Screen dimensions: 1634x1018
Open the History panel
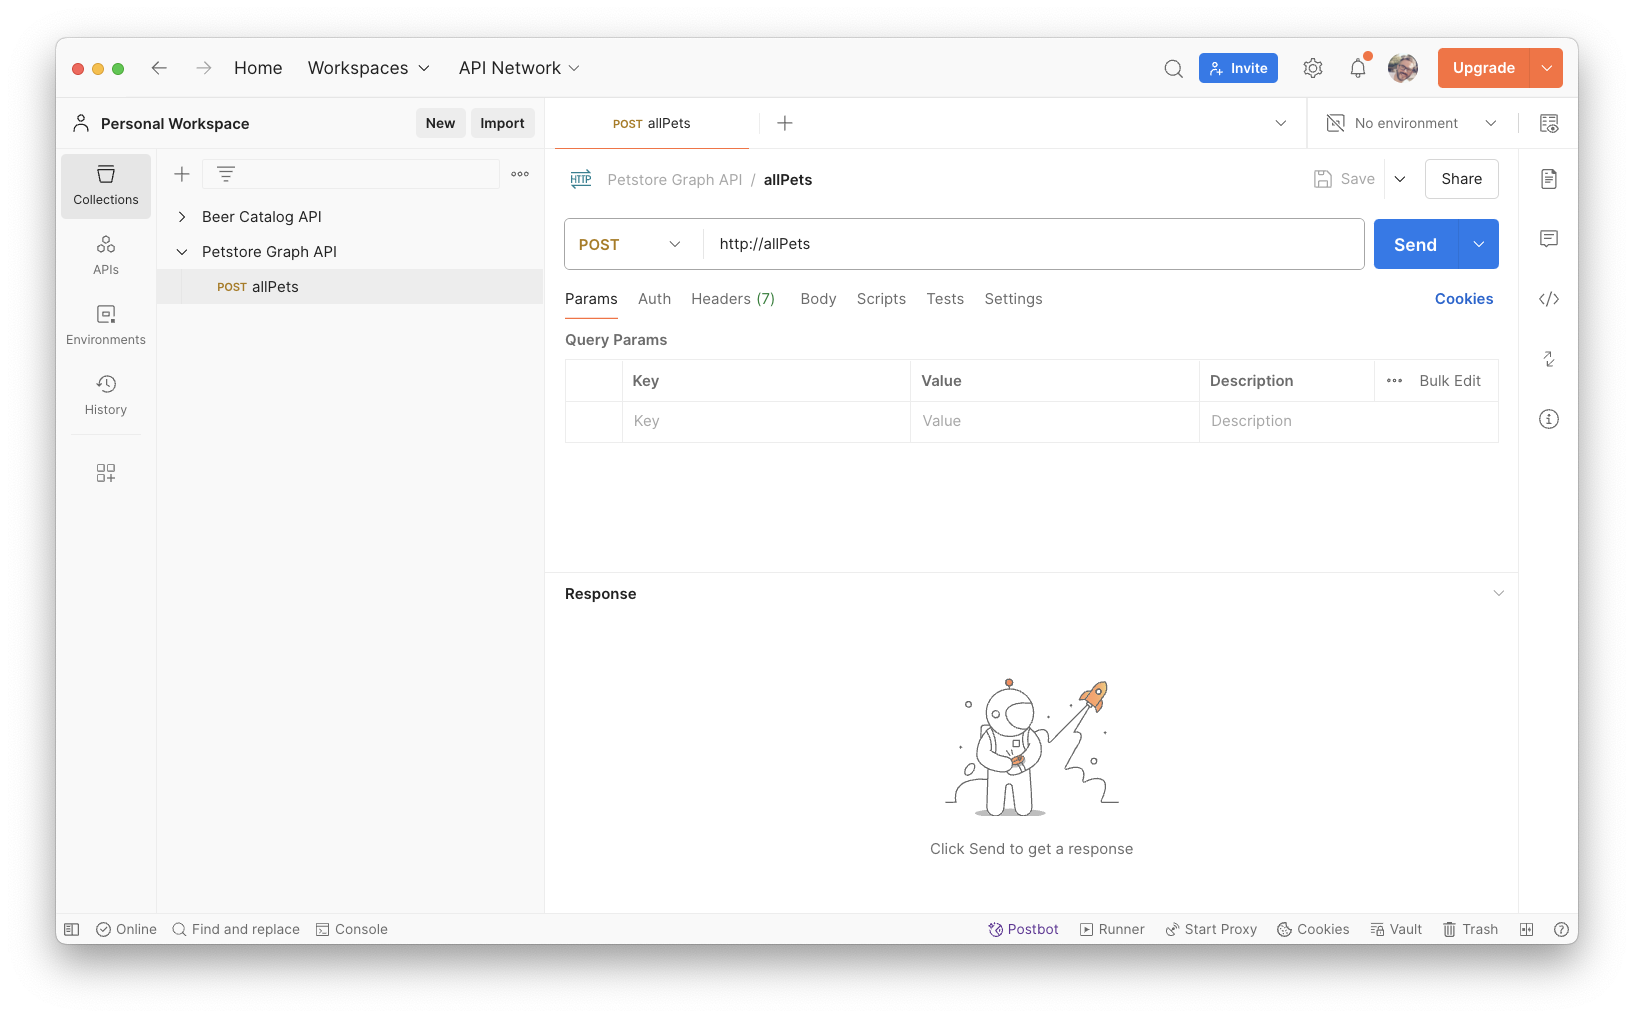pos(105,394)
